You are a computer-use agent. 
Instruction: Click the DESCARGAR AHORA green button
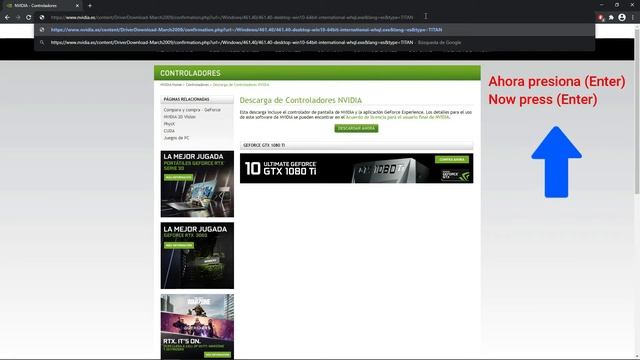[x=356, y=128]
